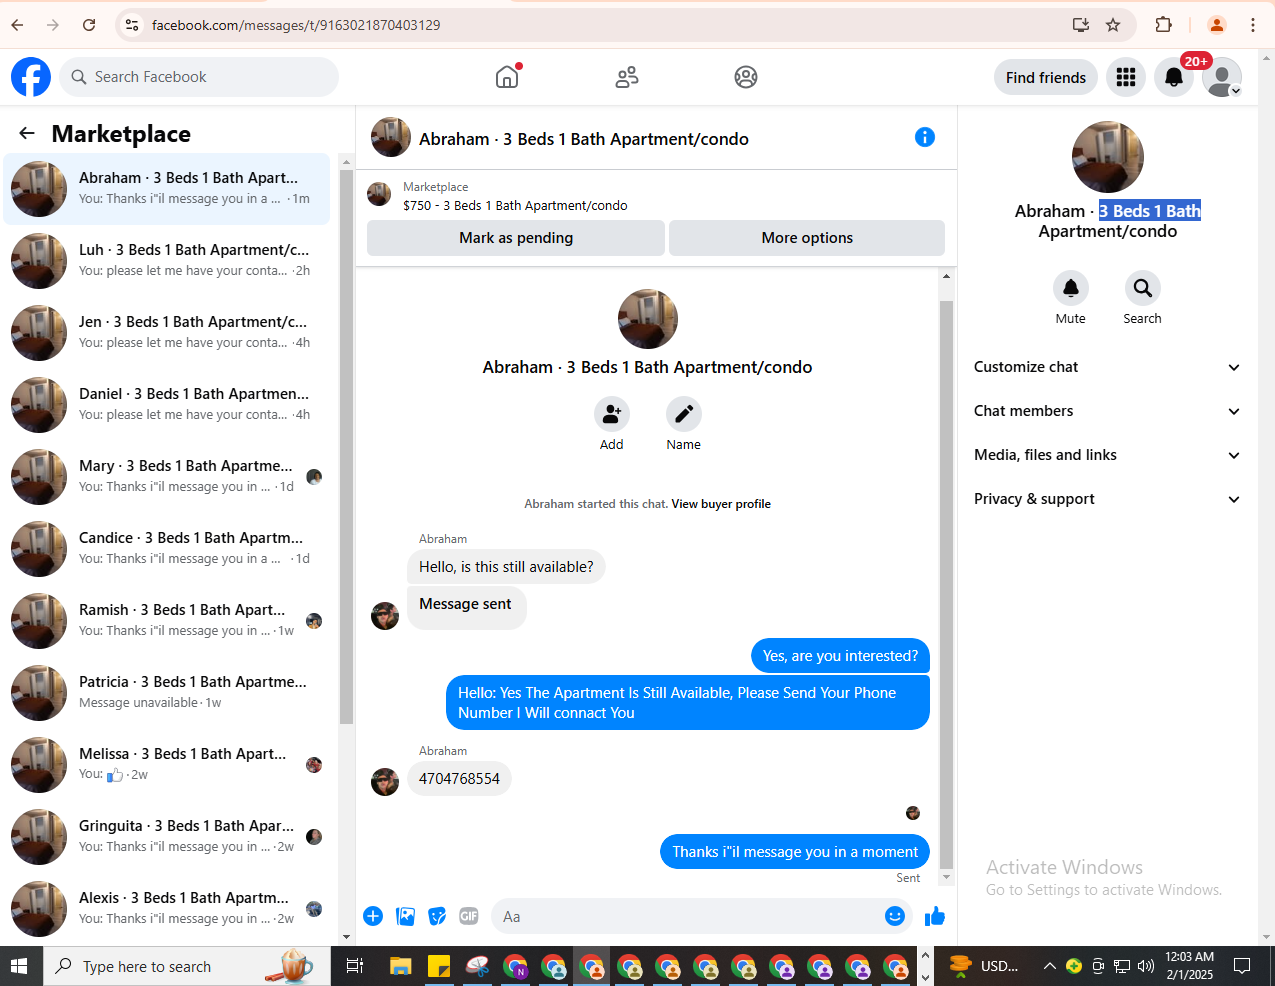
Task: Click phone number message 4704768554
Action: click(459, 779)
